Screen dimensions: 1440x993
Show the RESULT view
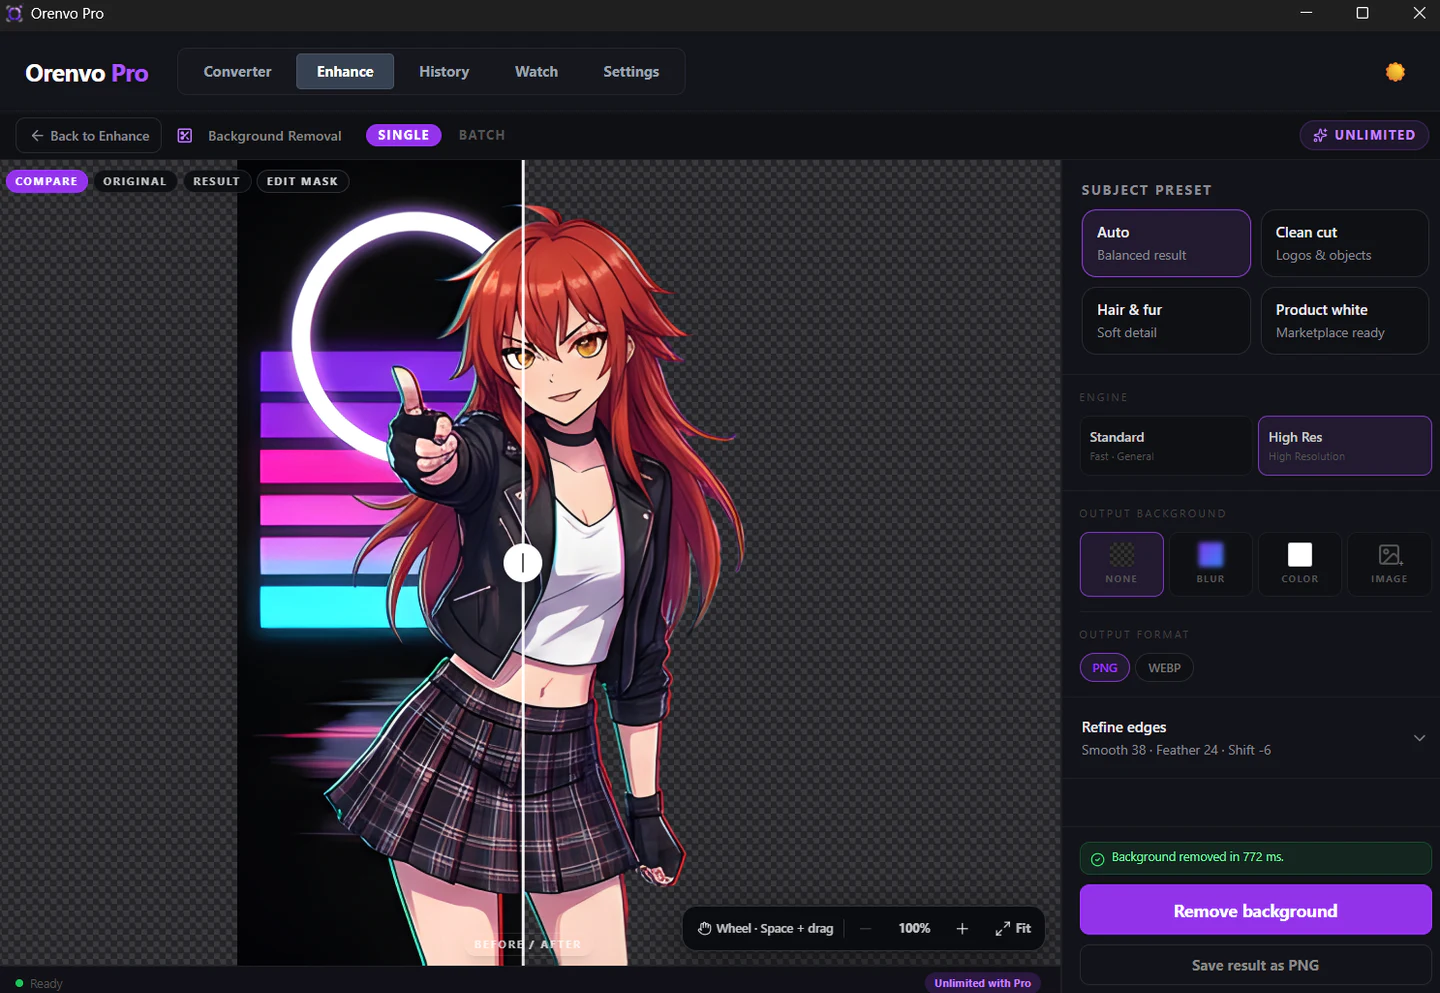click(x=216, y=181)
